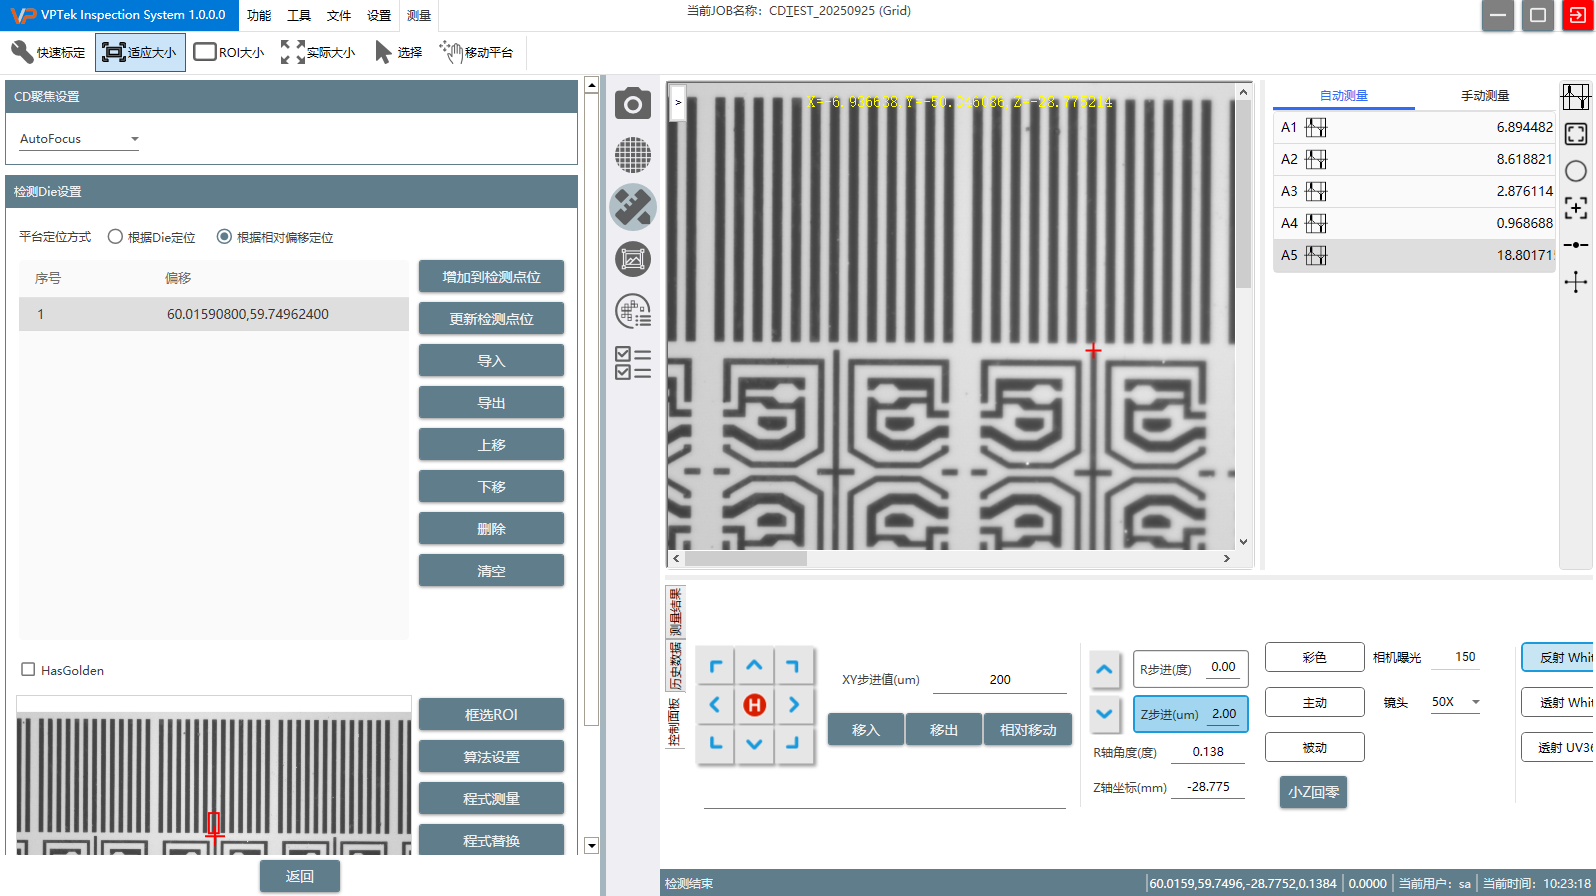Click the ruler measurement tool icon
The height and width of the screenshot is (896, 1596).
coord(632,207)
